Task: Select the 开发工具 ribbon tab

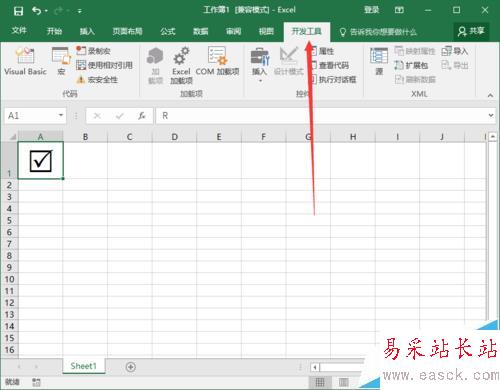Action: pos(307,32)
